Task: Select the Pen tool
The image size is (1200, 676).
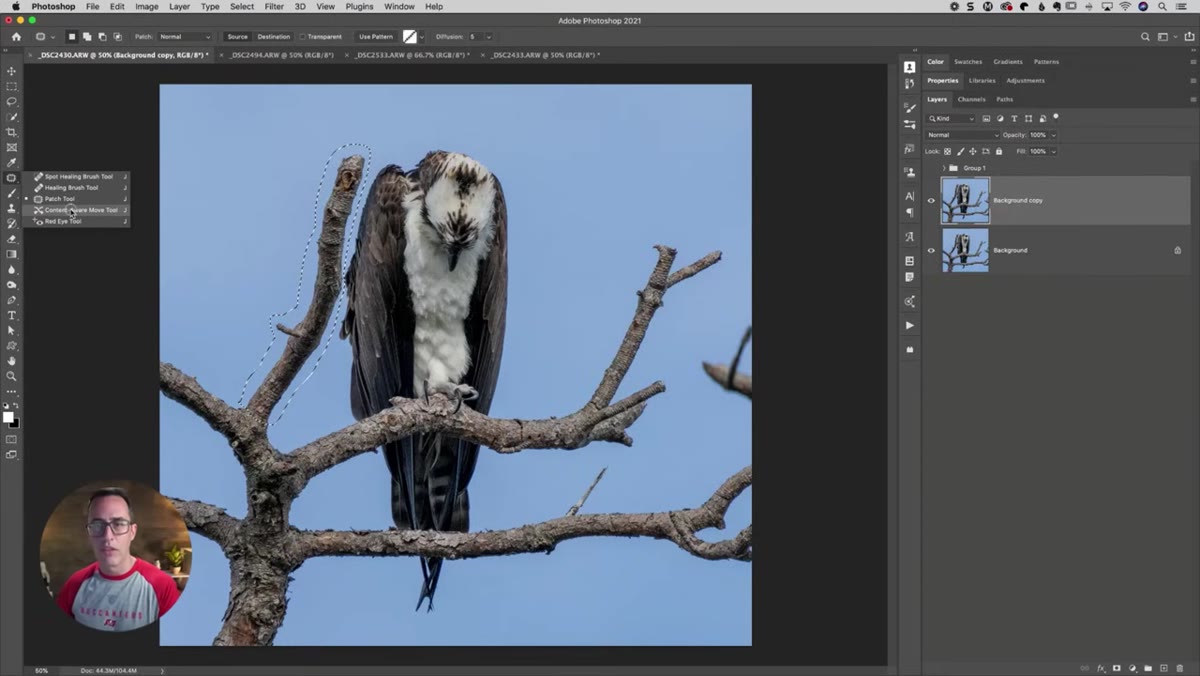Action: (12, 300)
